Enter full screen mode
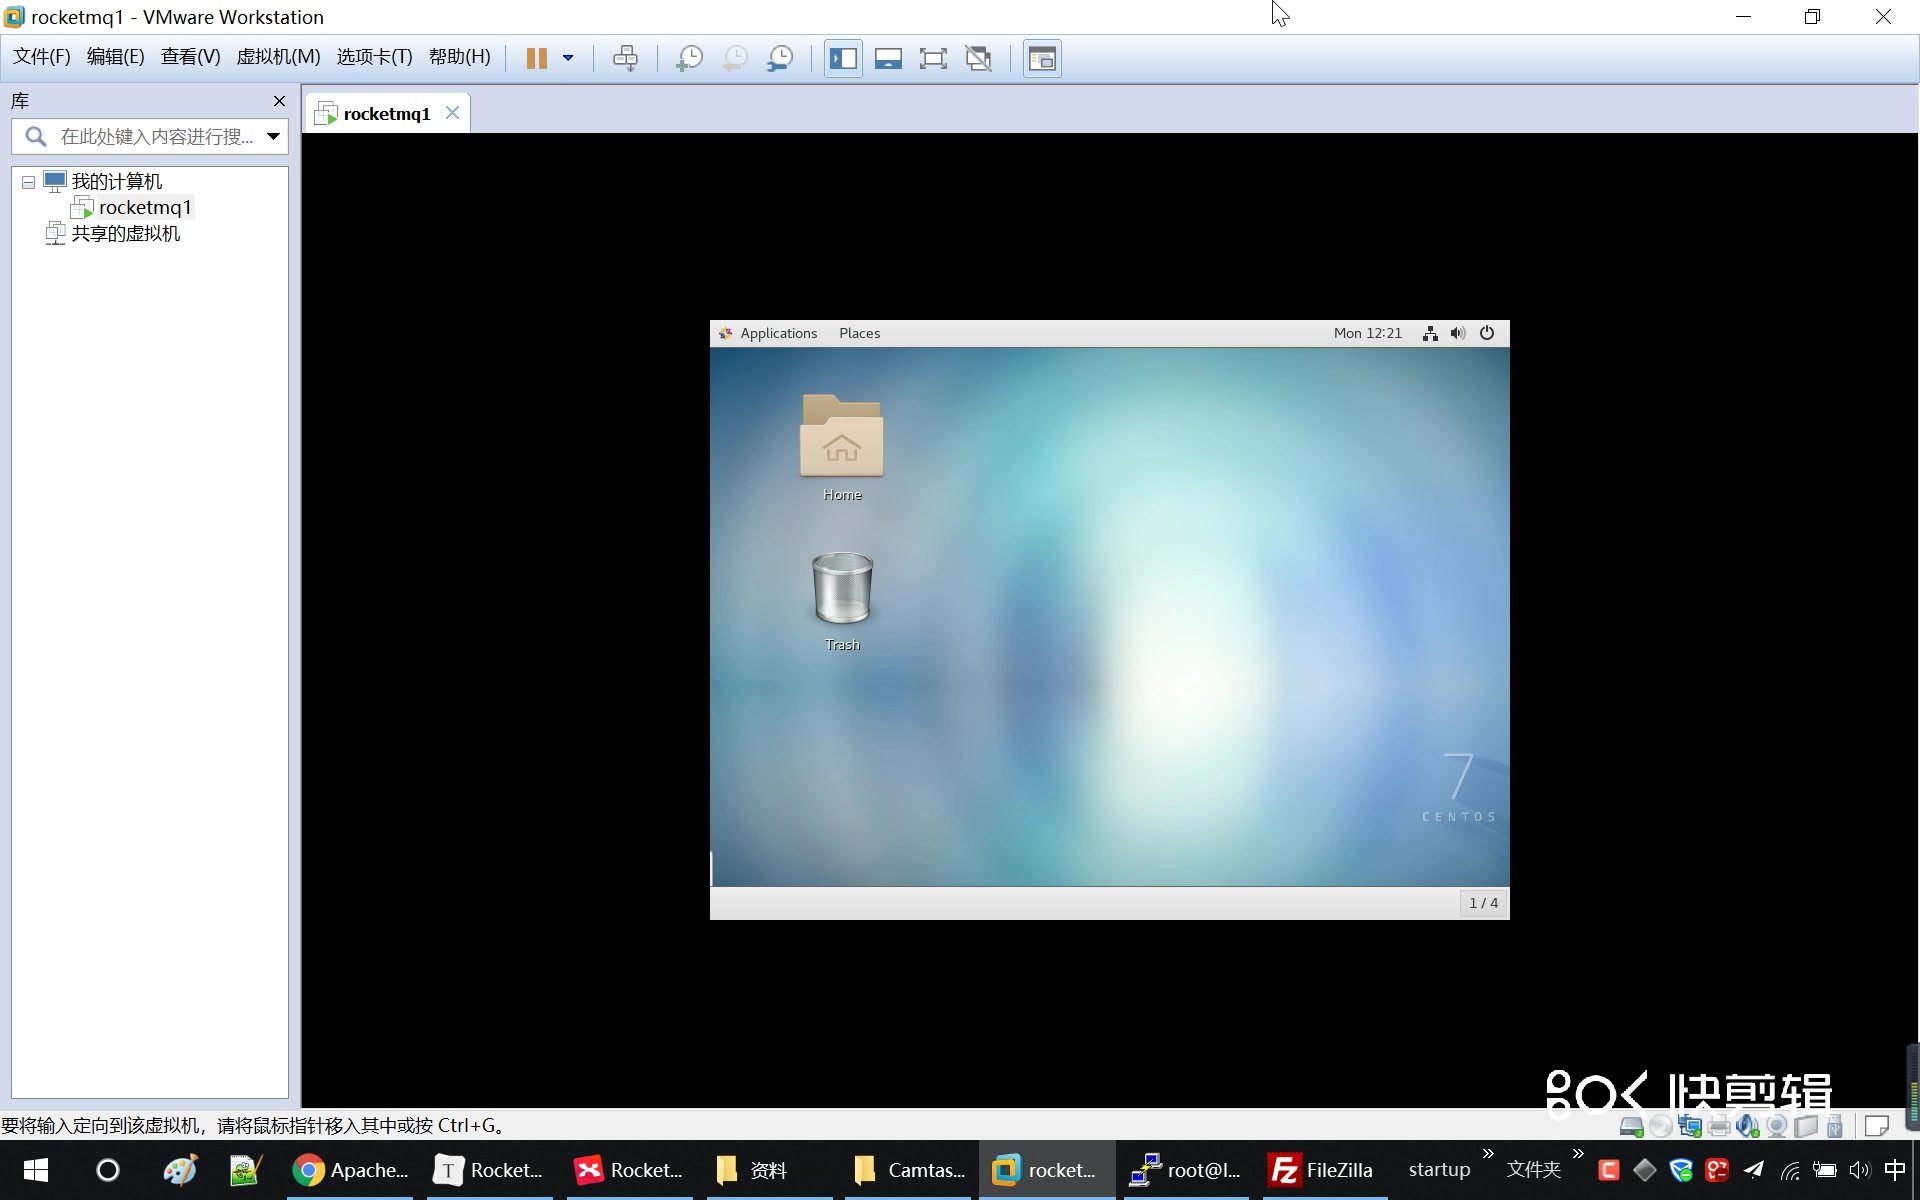Image resolution: width=1920 pixels, height=1200 pixels. 933,58
